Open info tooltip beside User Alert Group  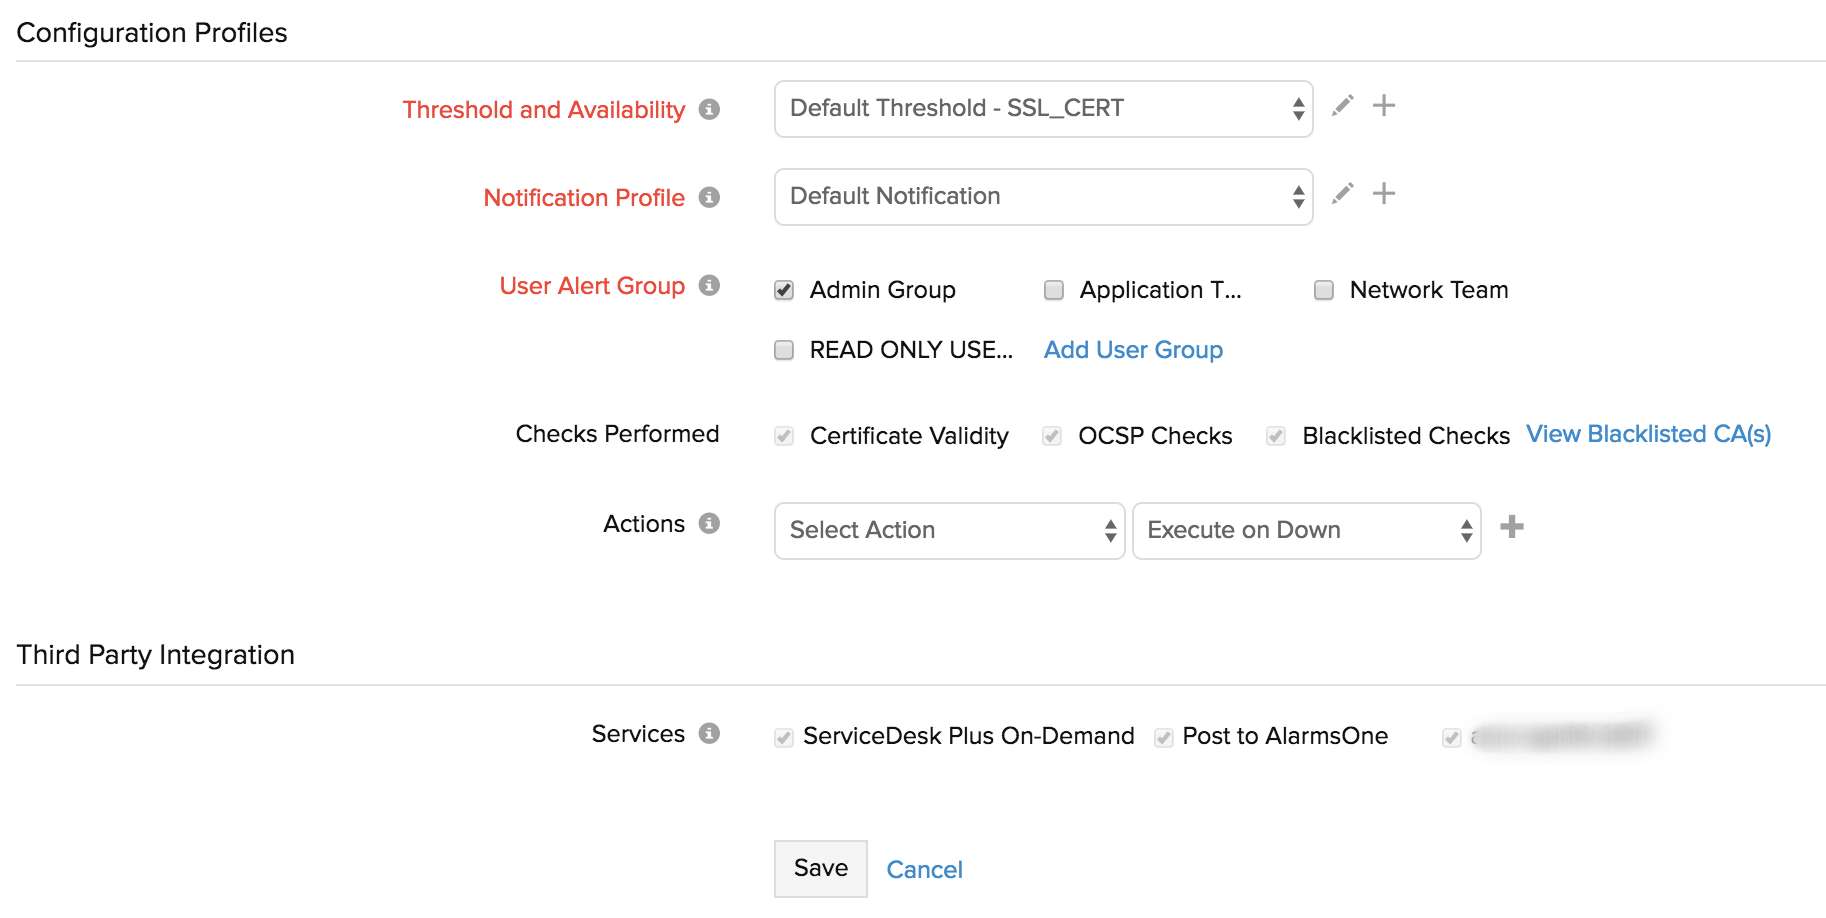tap(709, 285)
